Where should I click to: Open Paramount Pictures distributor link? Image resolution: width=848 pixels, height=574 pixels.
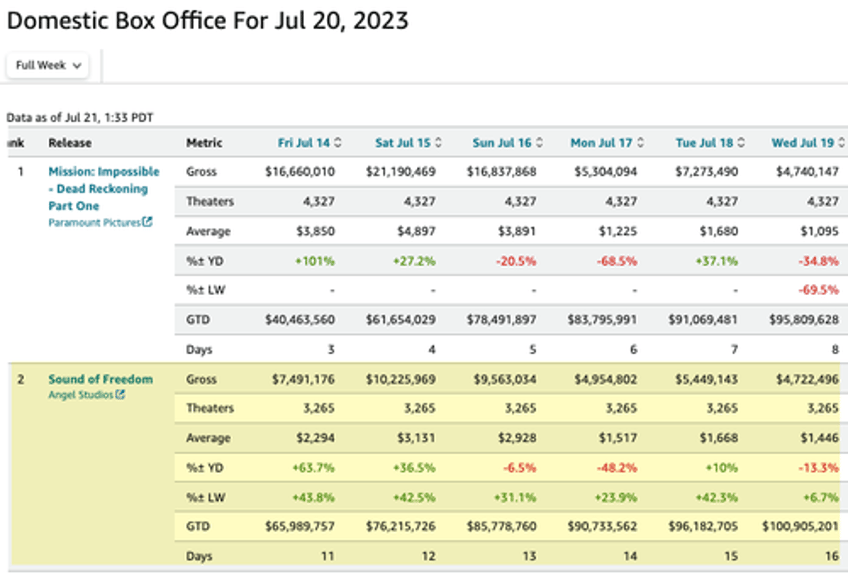click(94, 223)
